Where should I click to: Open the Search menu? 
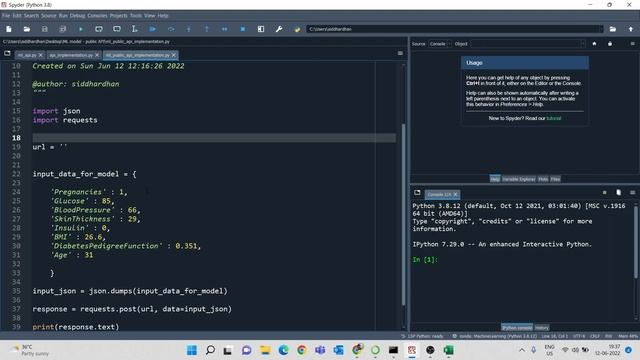tap(31, 16)
